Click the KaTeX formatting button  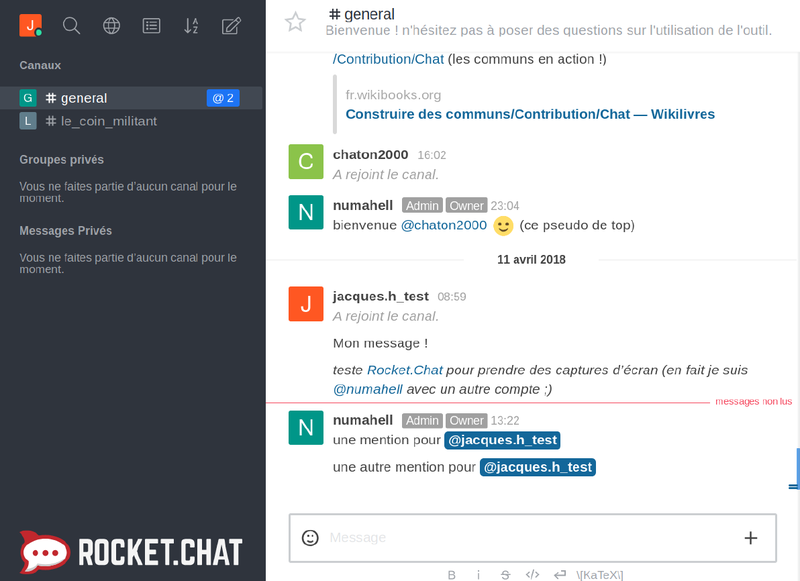coord(600,575)
